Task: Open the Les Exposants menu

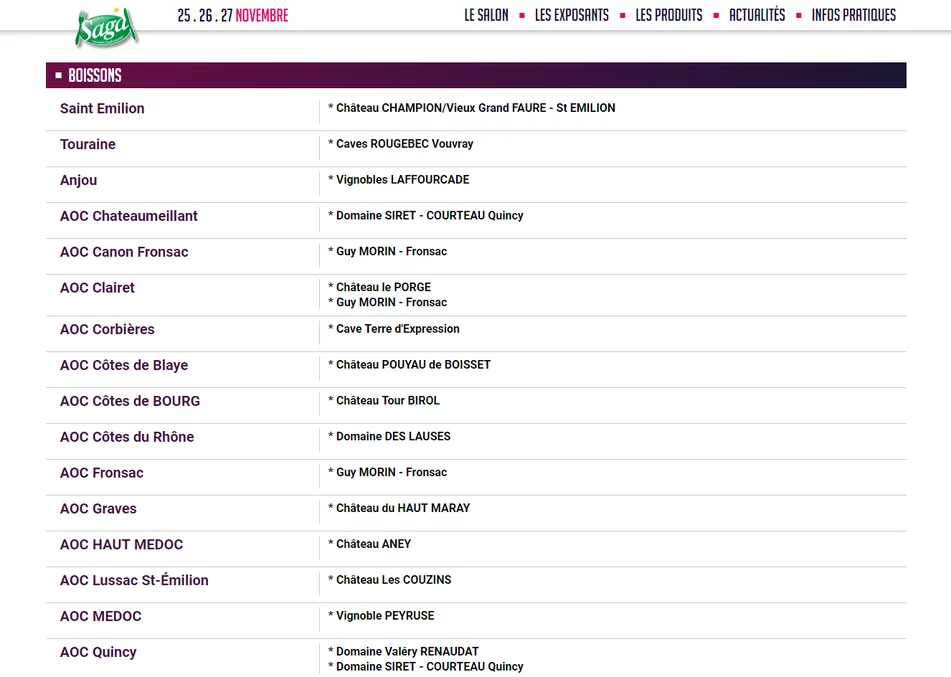Action: point(571,15)
